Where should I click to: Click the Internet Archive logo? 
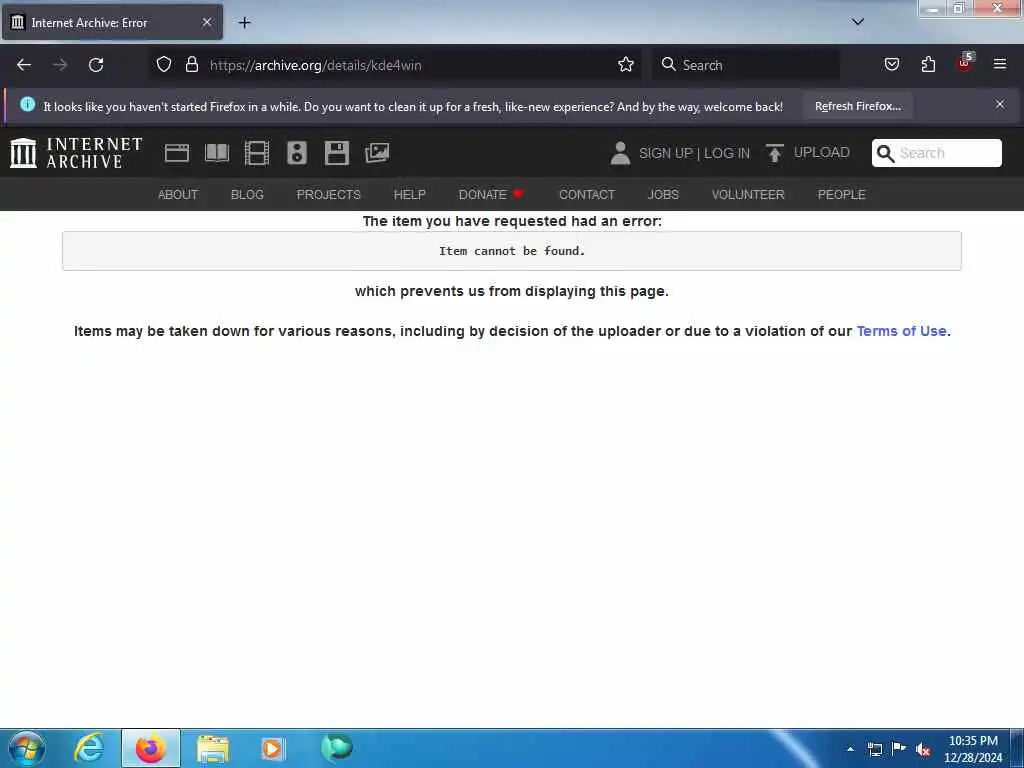point(76,153)
